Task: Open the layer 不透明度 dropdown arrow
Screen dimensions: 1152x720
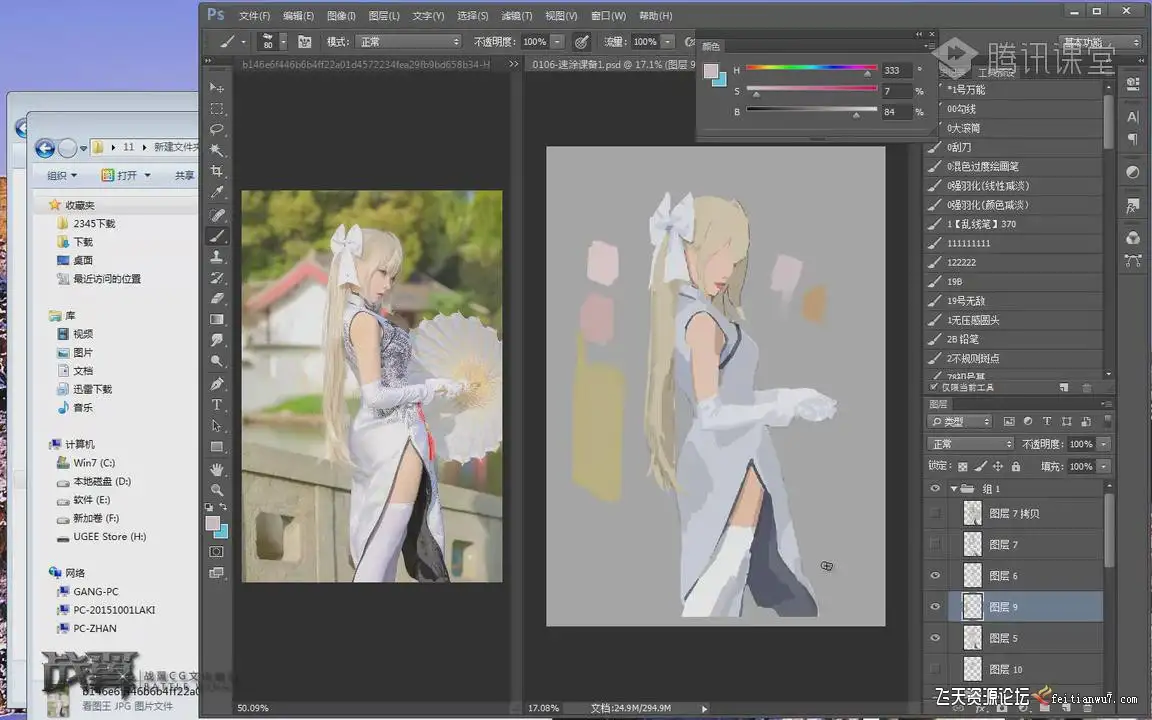Action: click(x=1104, y=444)
